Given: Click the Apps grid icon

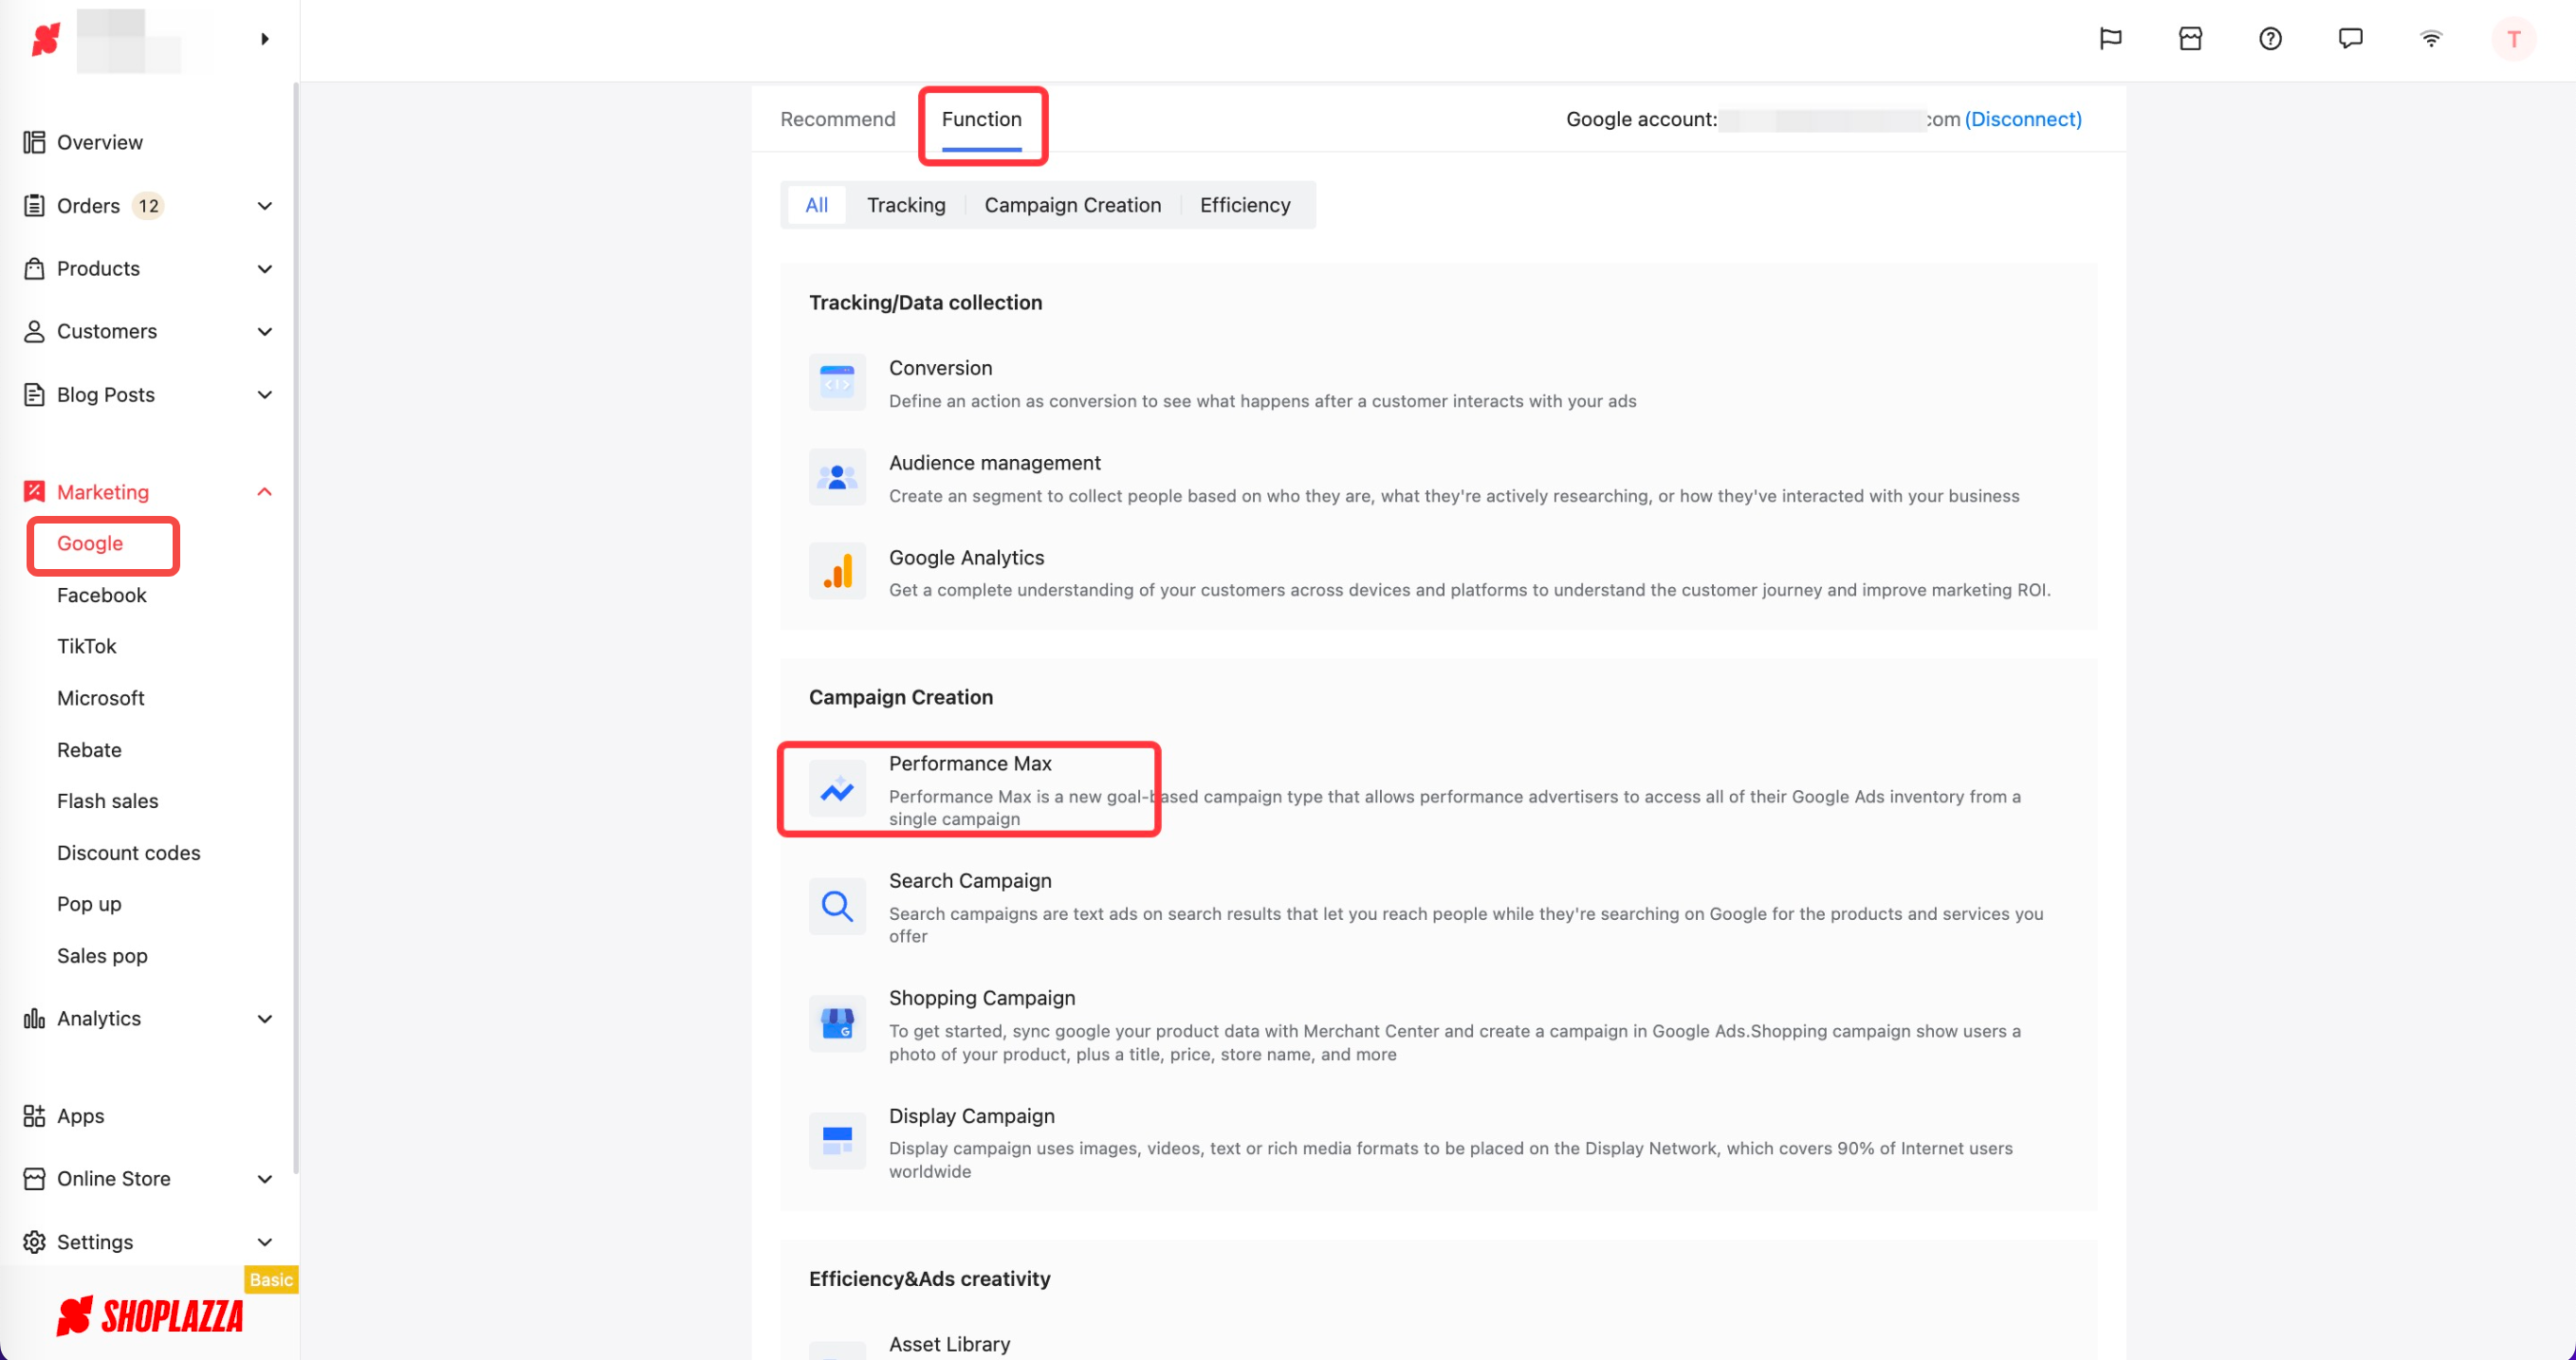Looking at the screenshot, I should 34,1116.
